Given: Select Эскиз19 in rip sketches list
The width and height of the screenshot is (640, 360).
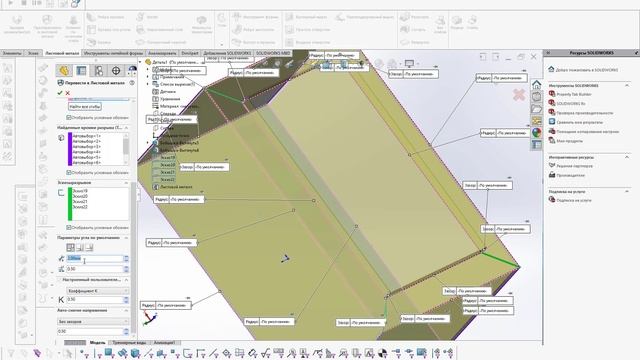Looking at the screenshot, I should point(80,191).
